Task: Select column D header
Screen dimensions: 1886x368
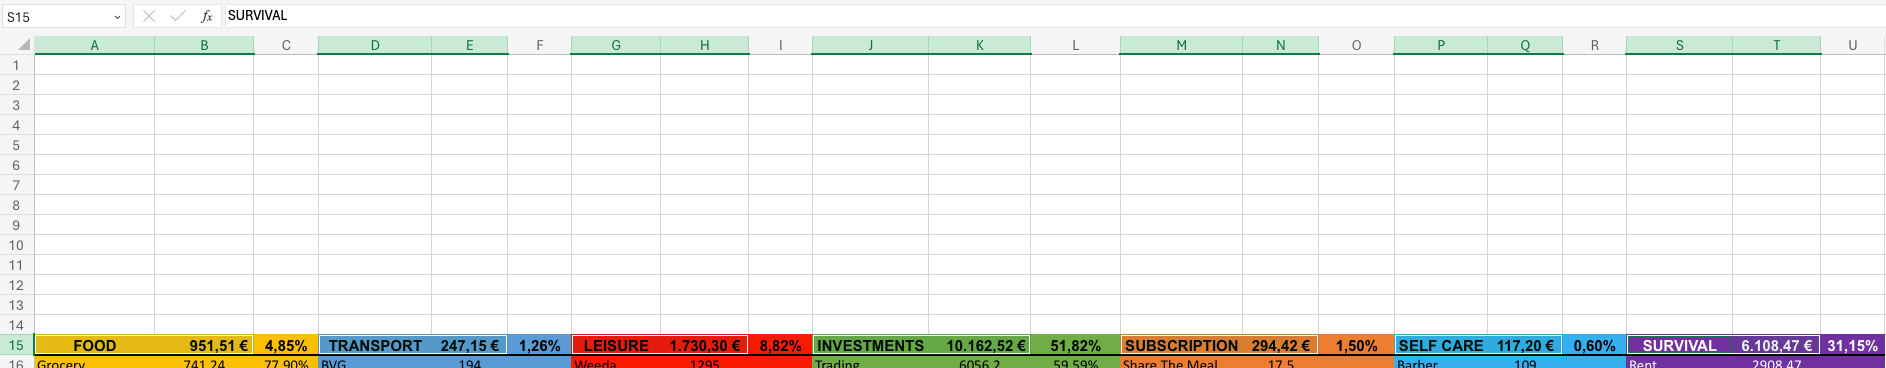Action: [375, 45]
